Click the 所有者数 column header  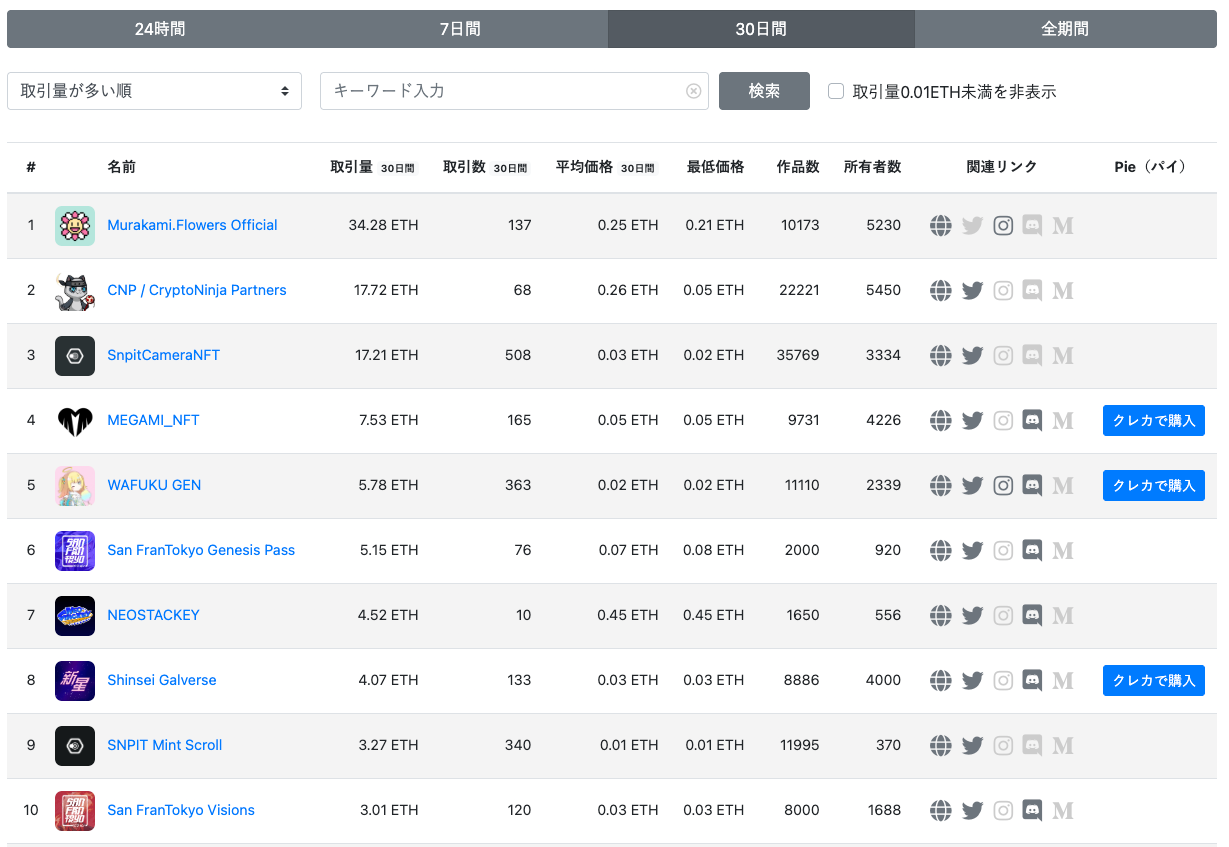[x=873, y=167]
